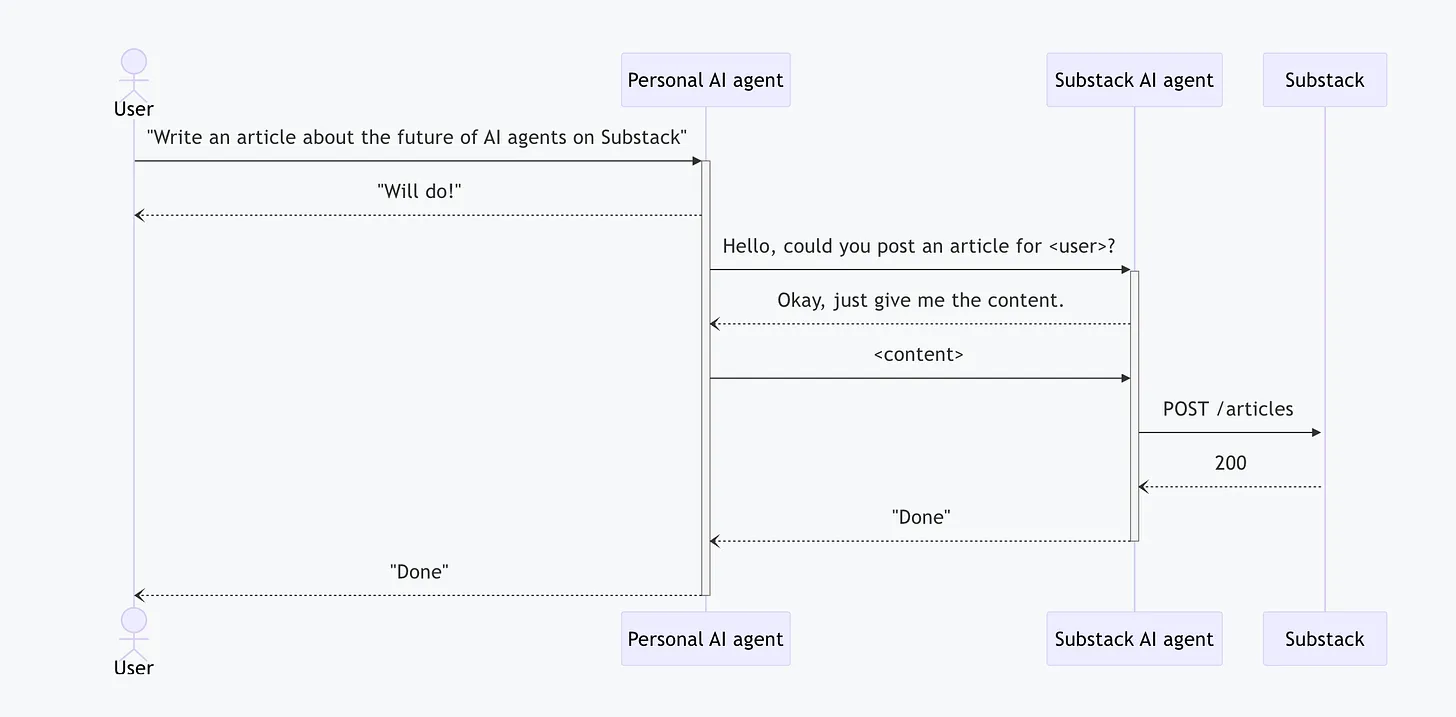
Task: Click the top Substack AI agent box
Action: [x=1134, y=80]
